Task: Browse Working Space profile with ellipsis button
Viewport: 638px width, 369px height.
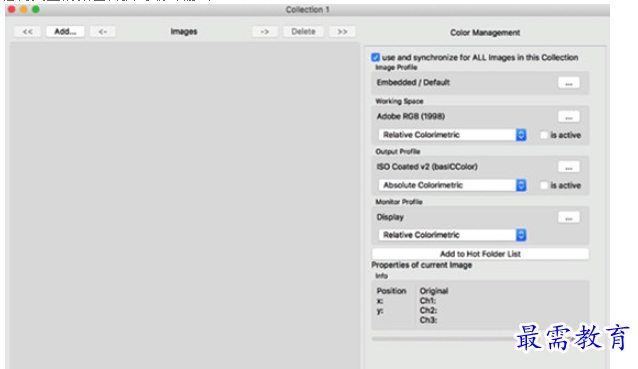Action: [x=568, y=117]
